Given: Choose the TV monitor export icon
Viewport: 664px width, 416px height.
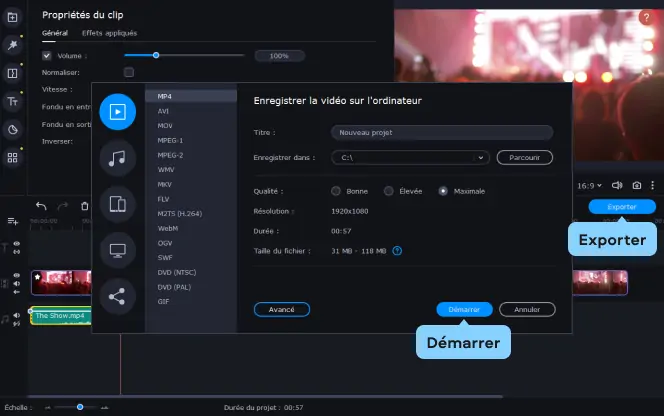Looking at the screenshot, I should (x=117, y=250).
